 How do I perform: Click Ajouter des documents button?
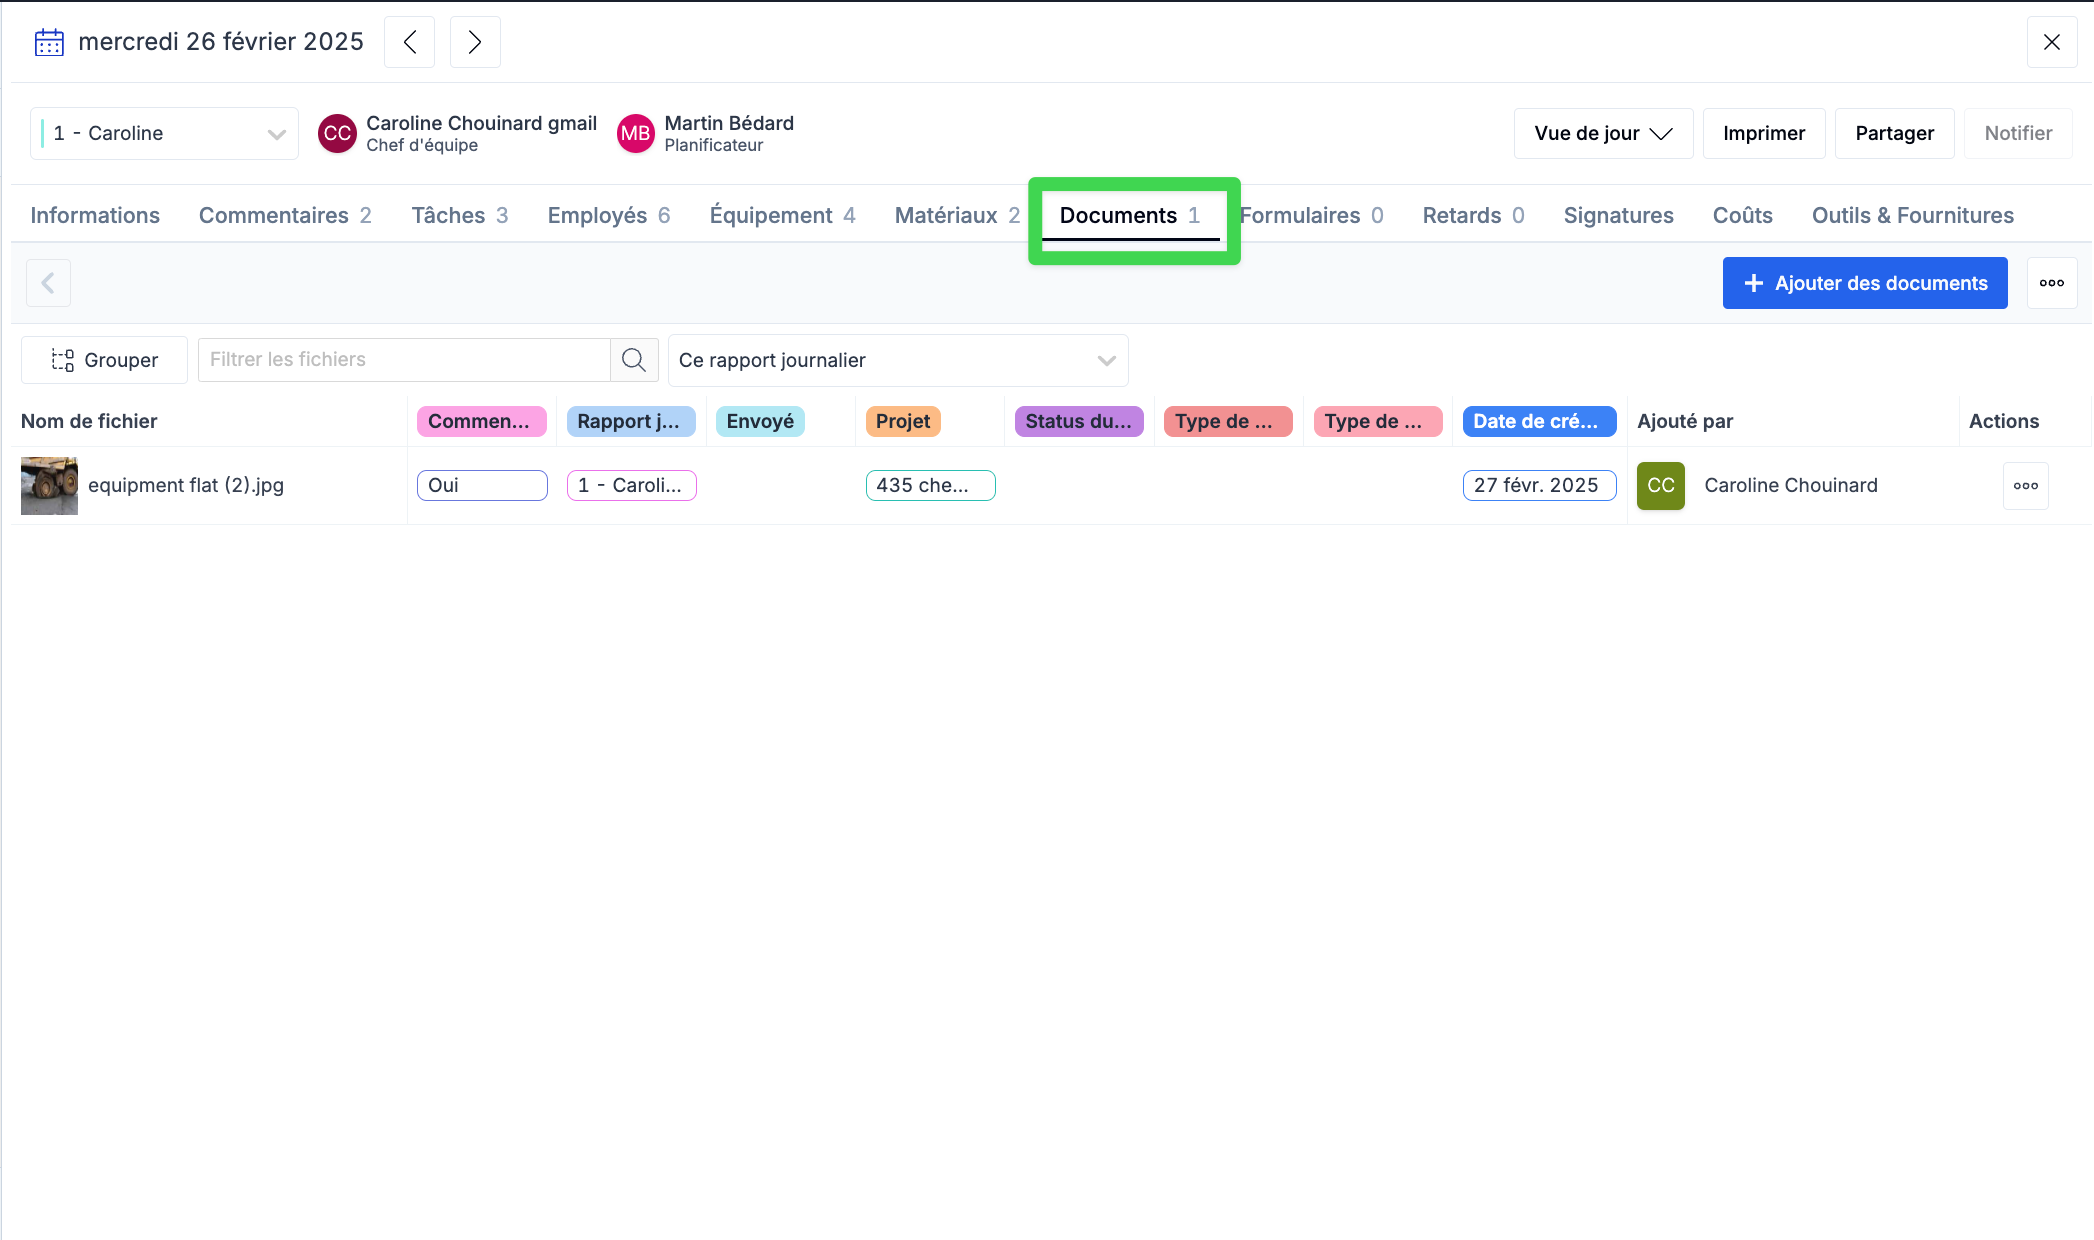[x=1865, y=283]
